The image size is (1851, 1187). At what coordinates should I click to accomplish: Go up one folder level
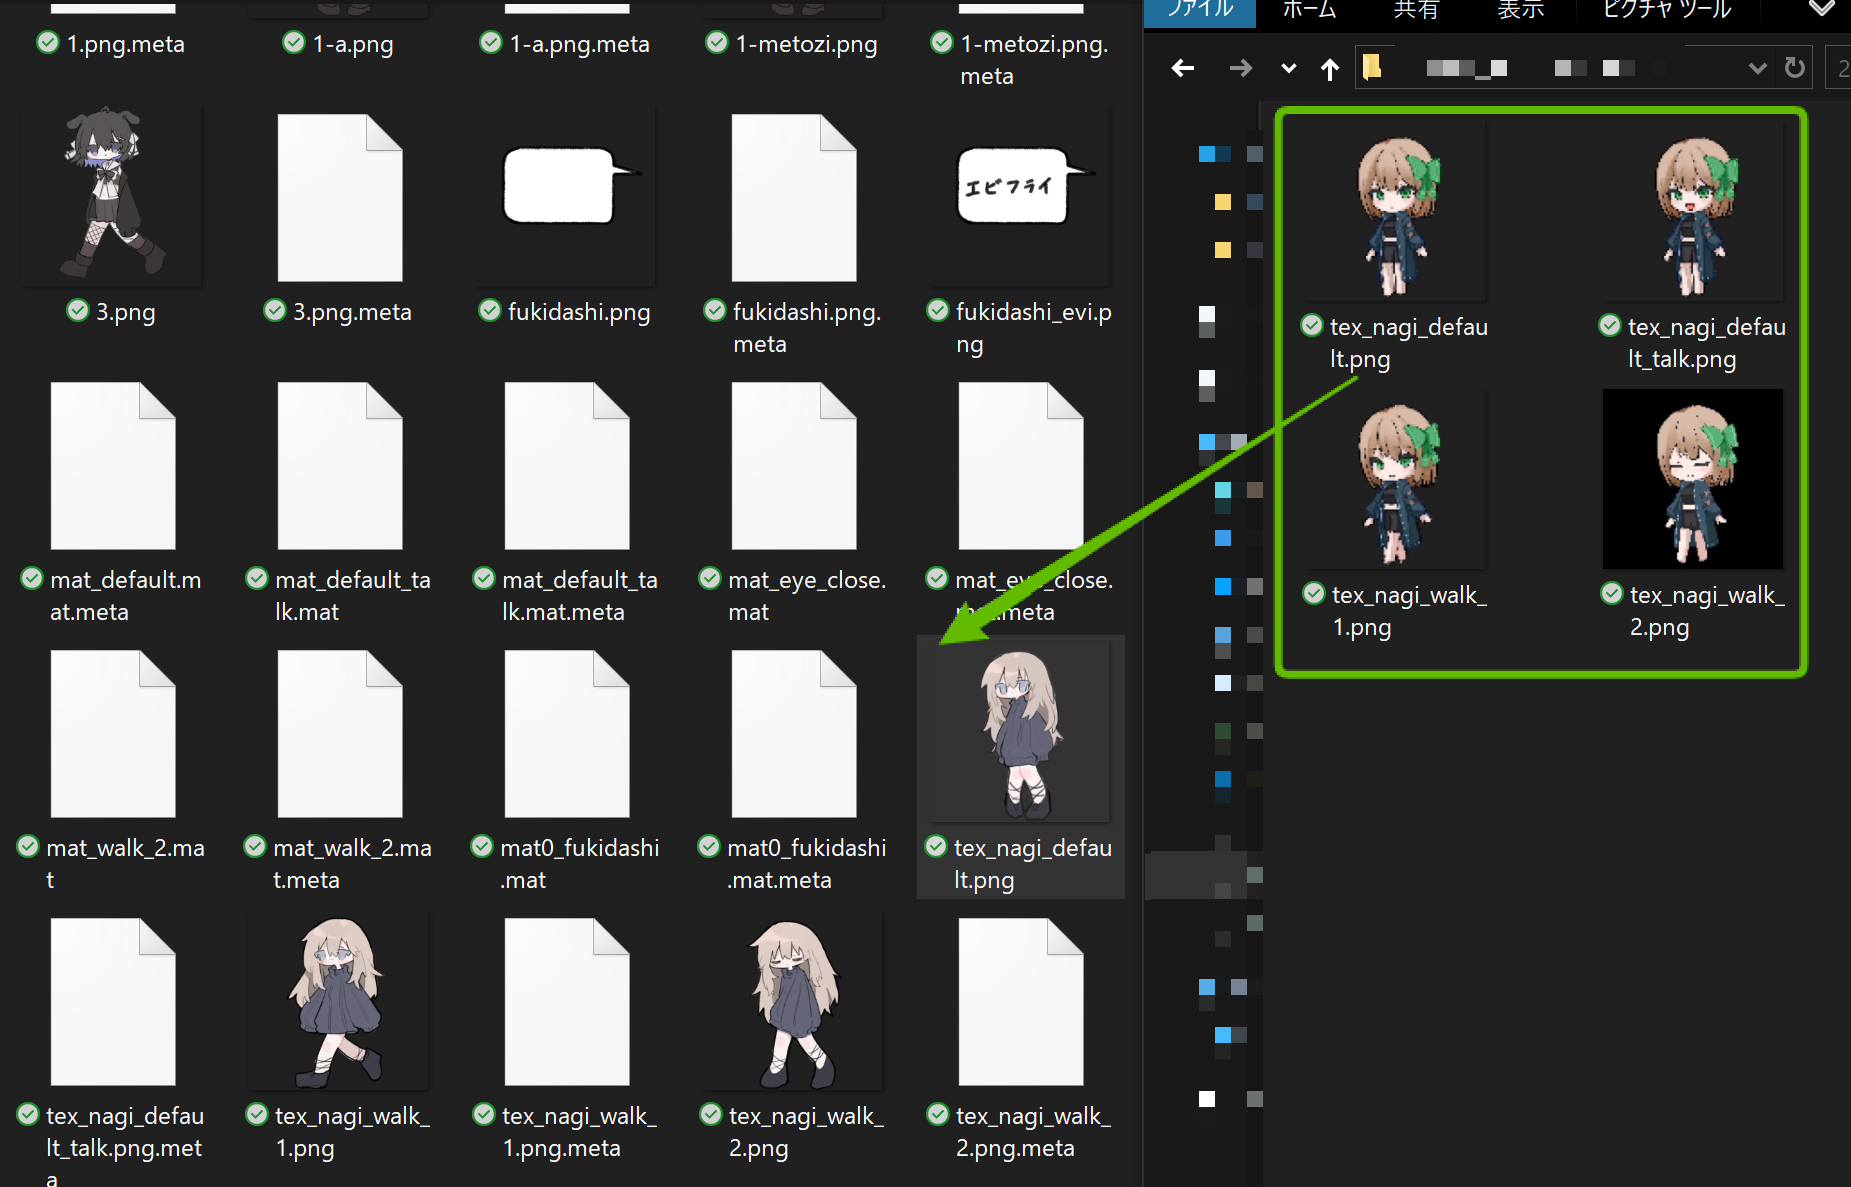(1329, 69)
